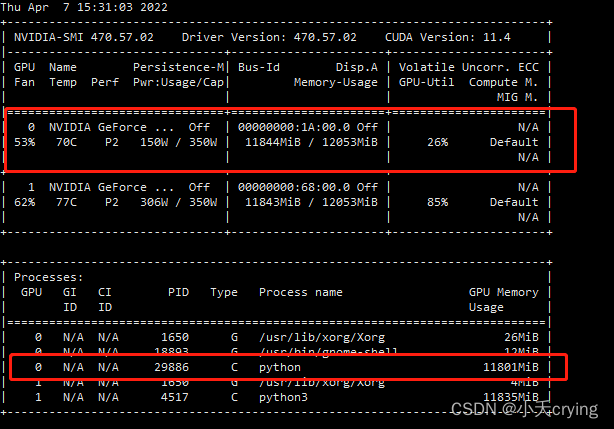Click the 'Bus-Id' column header

click(259, 67)
